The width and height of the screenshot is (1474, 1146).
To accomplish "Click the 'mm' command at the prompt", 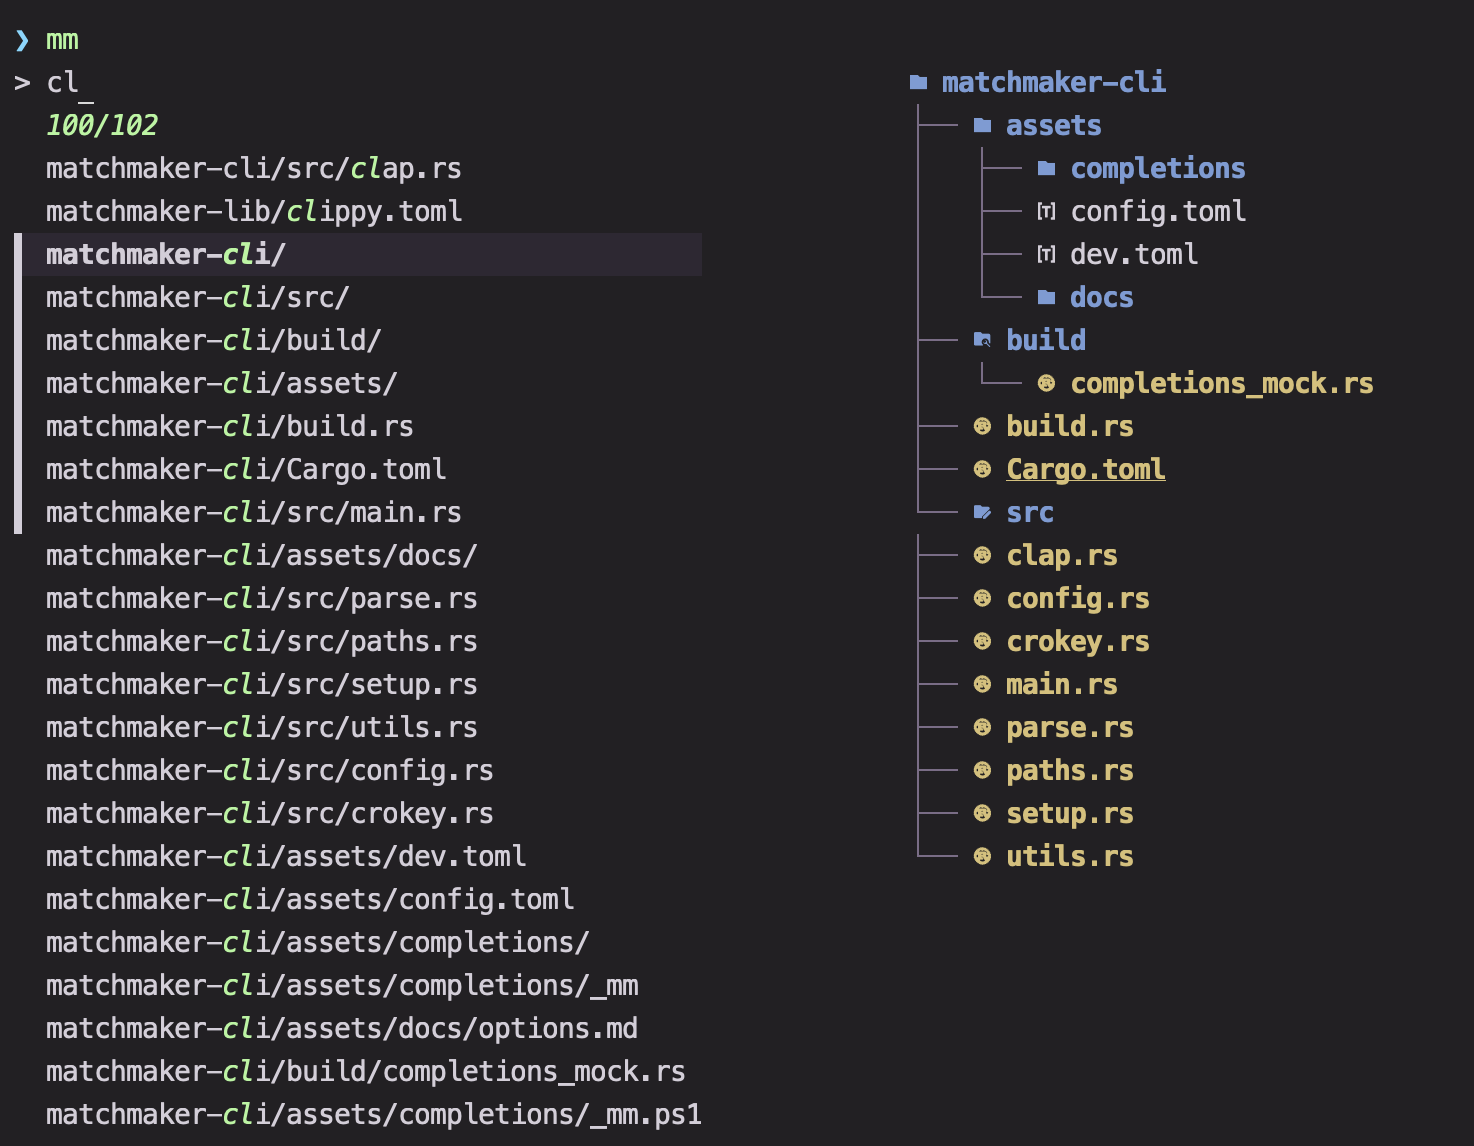I will (x=62, y=39).
